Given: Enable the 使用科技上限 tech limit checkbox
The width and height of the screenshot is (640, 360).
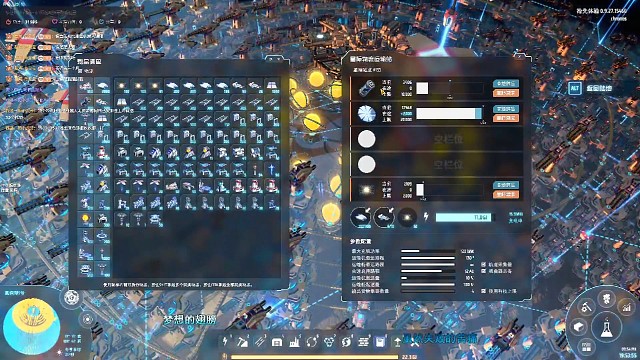Looking at the screenshot, I should (484, 291).
